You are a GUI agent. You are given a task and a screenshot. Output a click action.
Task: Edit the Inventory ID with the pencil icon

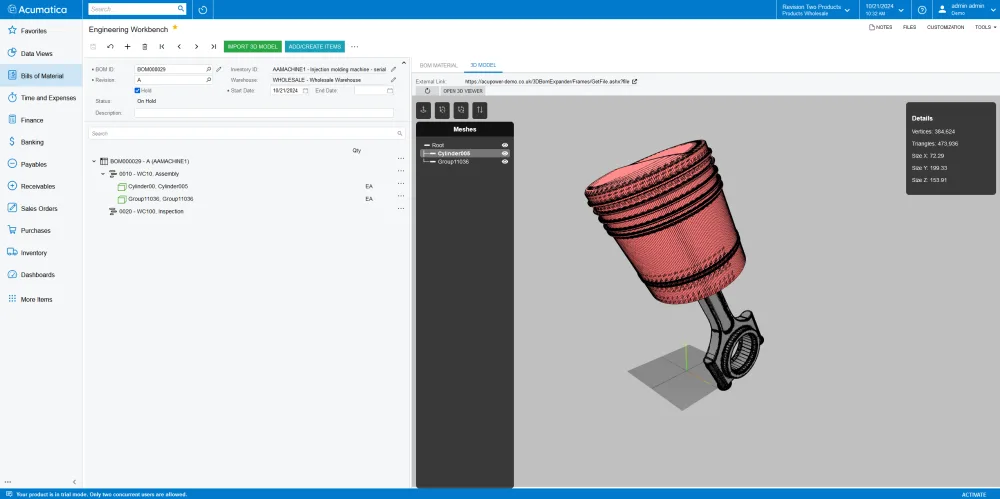click(x=394, y=69)
